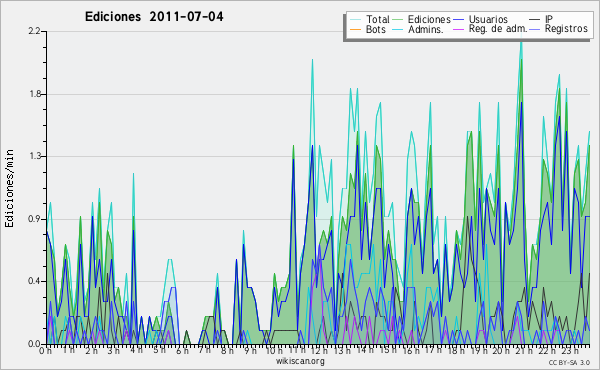
Task: Click the "14 h" x-axis tick label
Action: pos(365,351)
